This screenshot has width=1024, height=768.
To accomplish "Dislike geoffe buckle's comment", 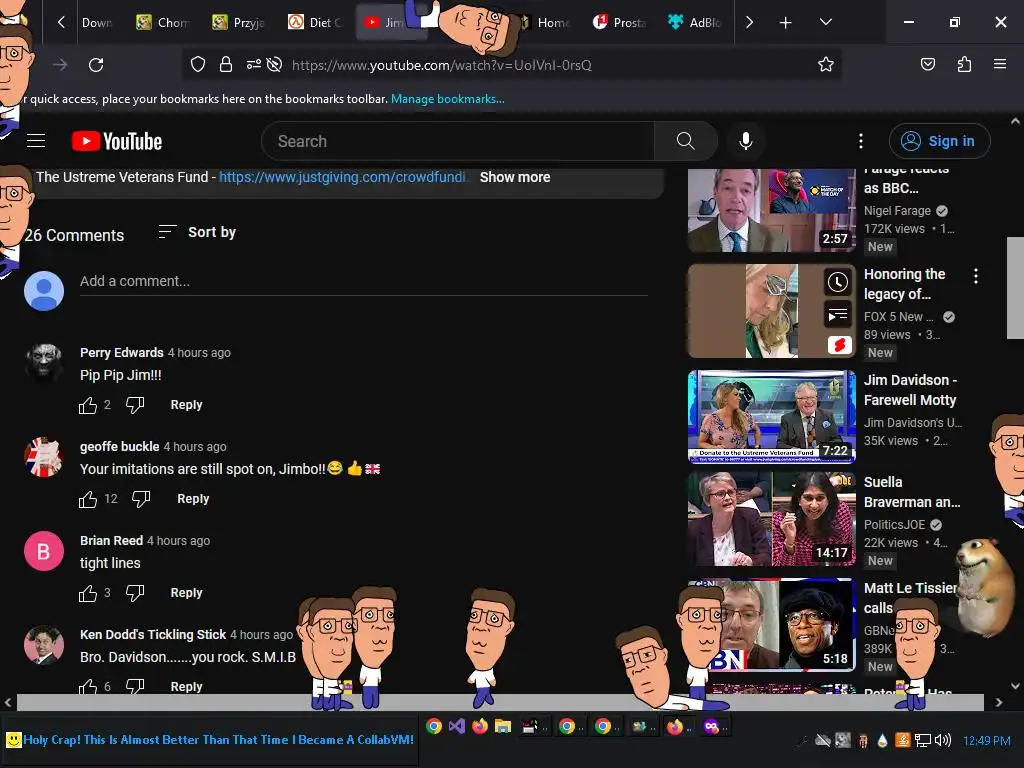I will (141, 499).
